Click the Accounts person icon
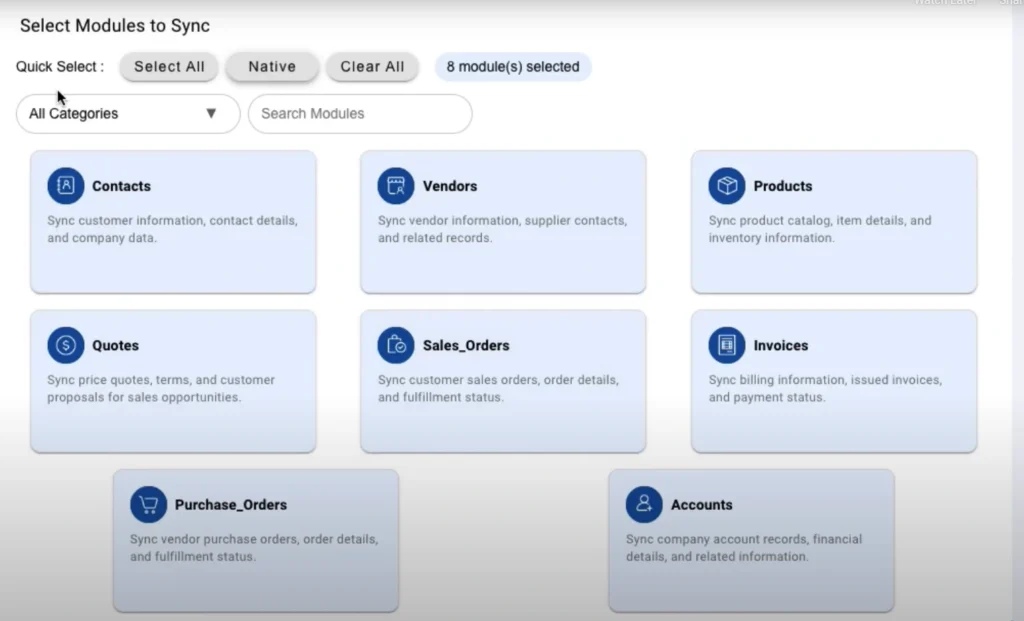Image resolution: width=1024 pixels, height=621 pixels. pos(644,504)
